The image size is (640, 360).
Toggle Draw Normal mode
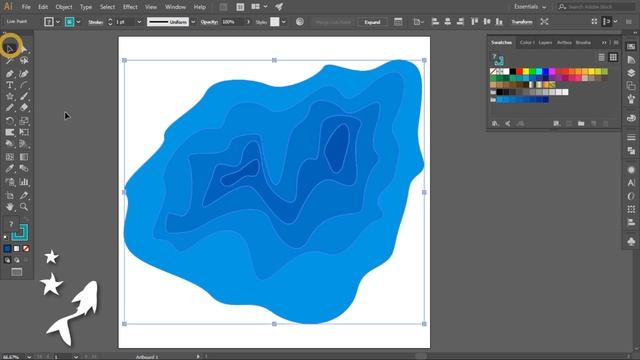[x=7, y=260]
